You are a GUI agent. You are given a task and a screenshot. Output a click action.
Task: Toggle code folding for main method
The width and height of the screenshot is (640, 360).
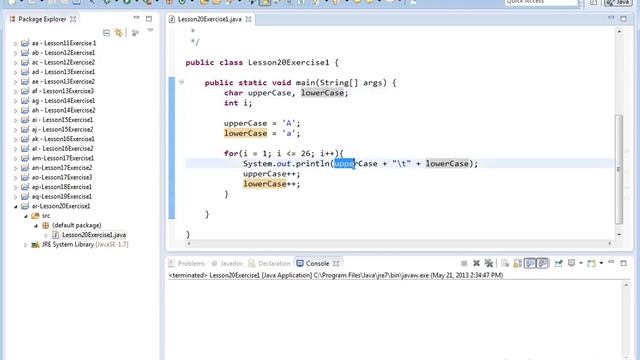[181, 82]
